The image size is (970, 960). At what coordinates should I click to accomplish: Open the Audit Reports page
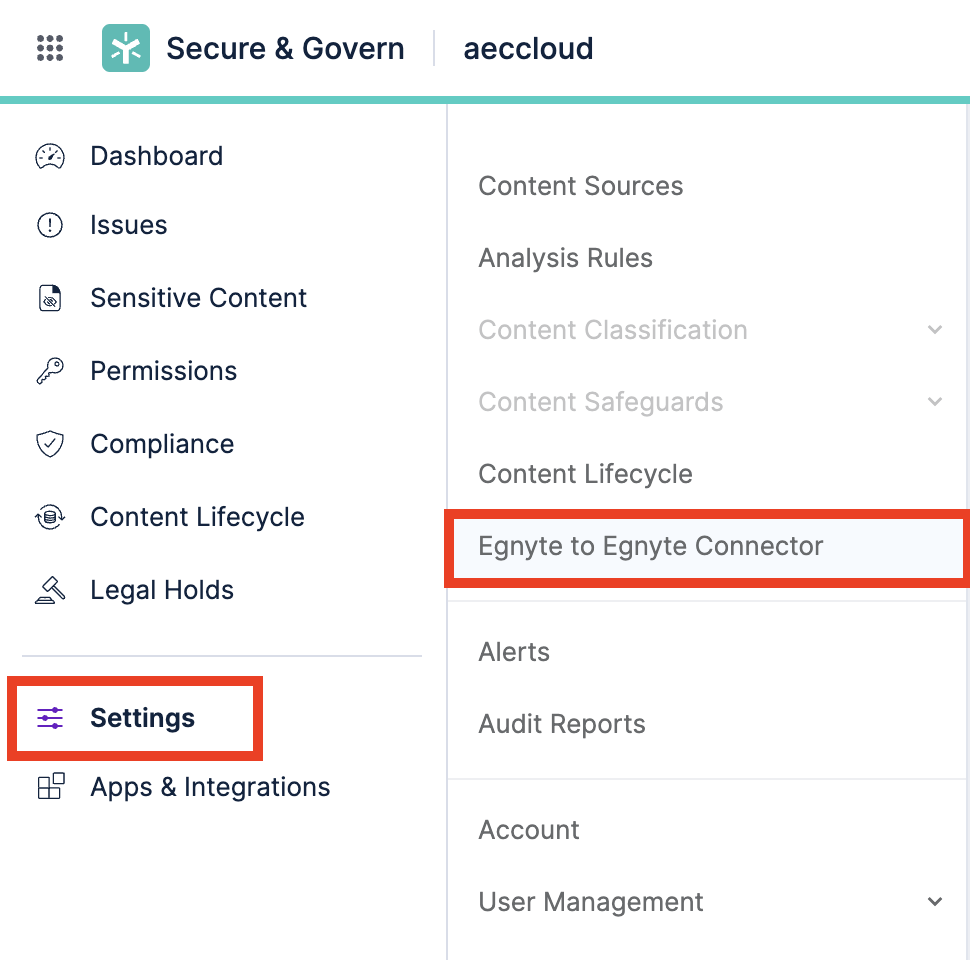pyautogui.click(x=562, y=724)
